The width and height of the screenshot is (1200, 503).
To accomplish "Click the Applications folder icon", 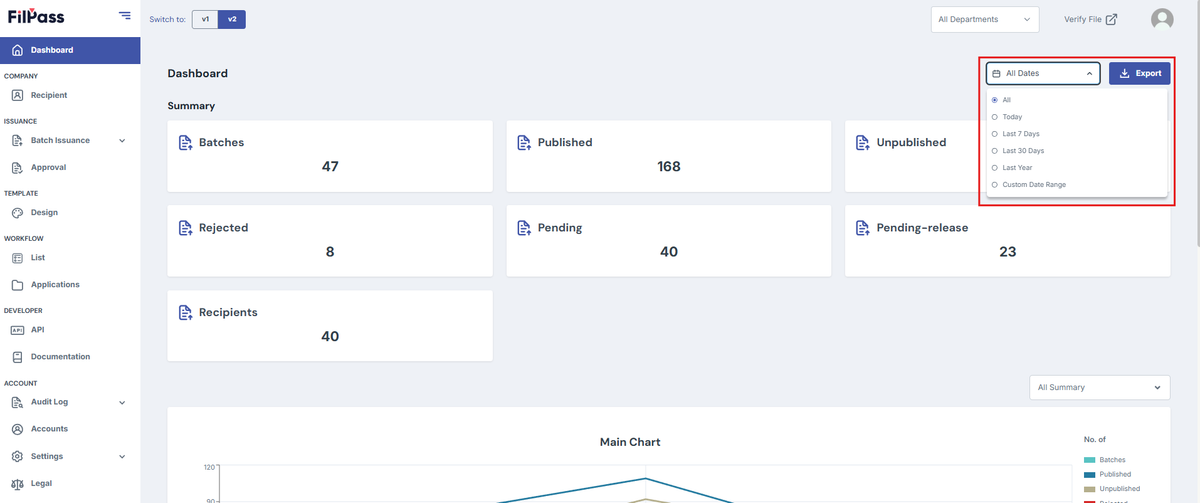I will pos(17,284).
